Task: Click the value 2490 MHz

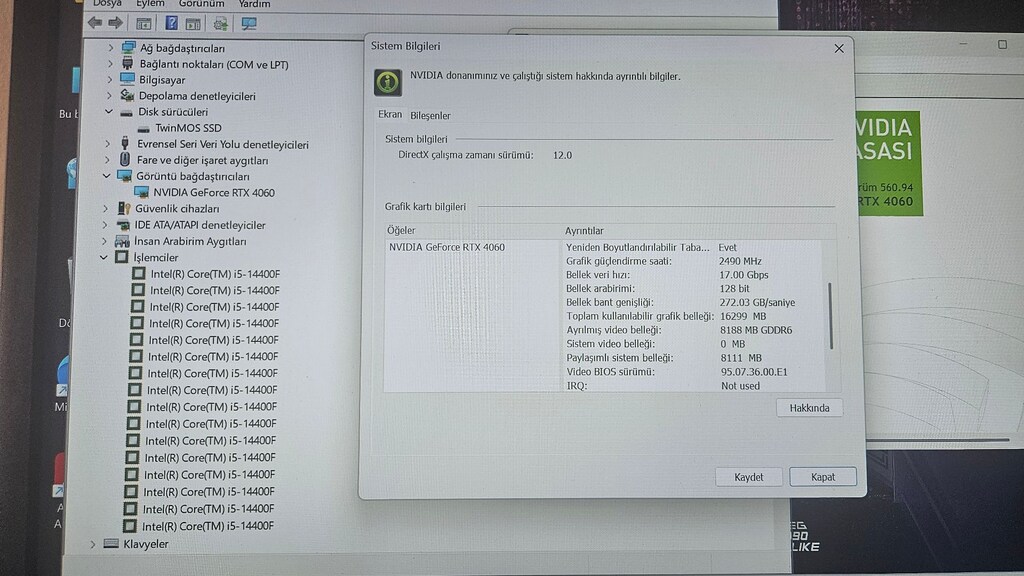Action: [x=740, y=261]
